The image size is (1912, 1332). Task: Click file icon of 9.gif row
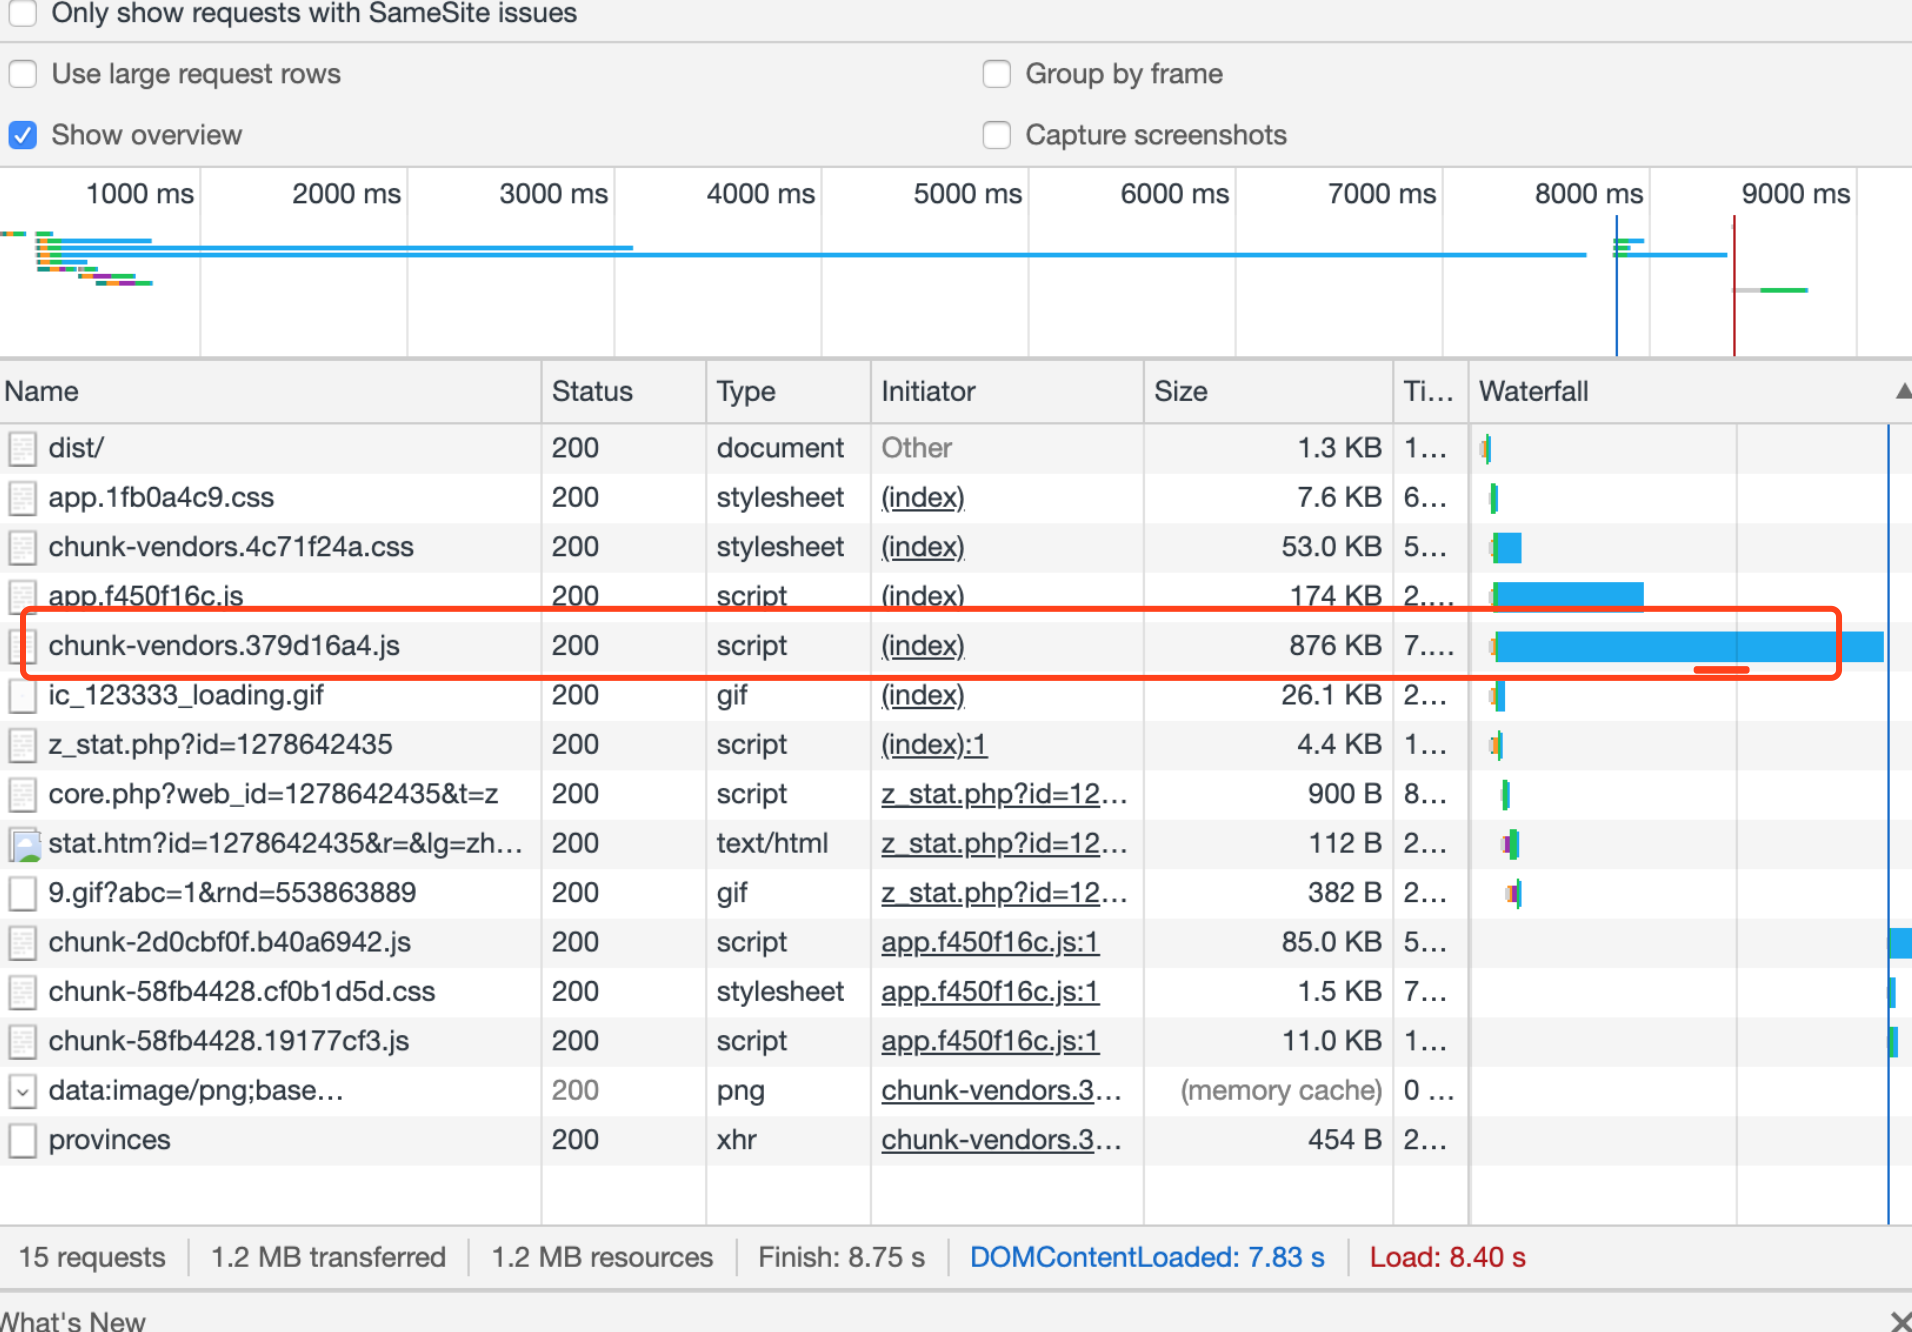click(x=22, y=892)
